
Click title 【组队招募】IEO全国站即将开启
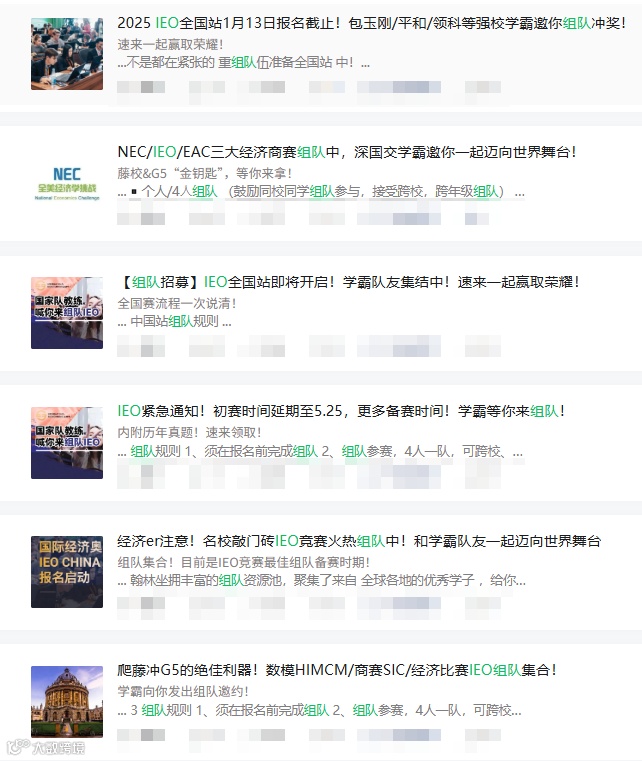(349, 282)
